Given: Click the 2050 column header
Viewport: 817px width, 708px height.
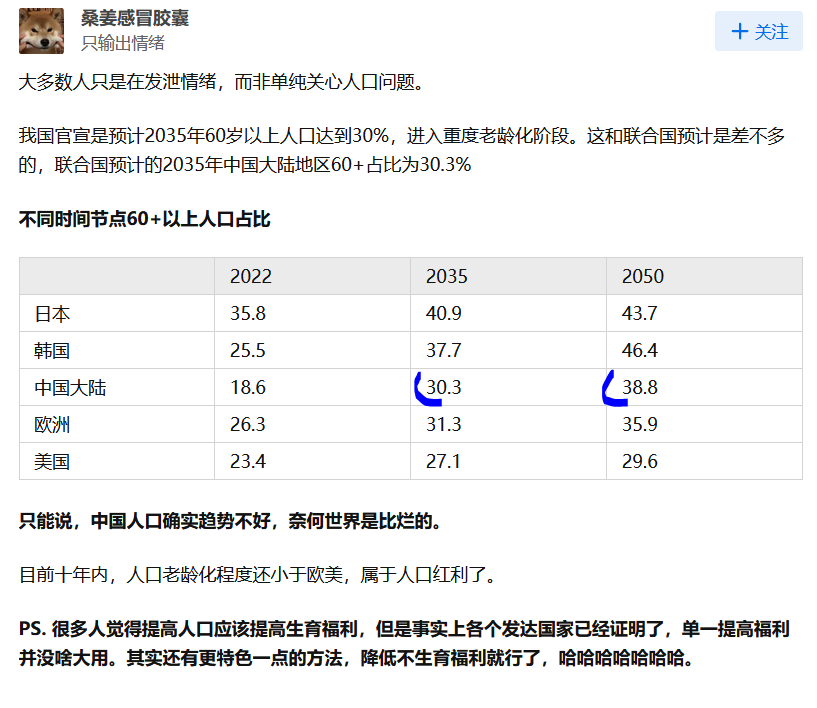Looking at the screenshot, I should point(643,277).
